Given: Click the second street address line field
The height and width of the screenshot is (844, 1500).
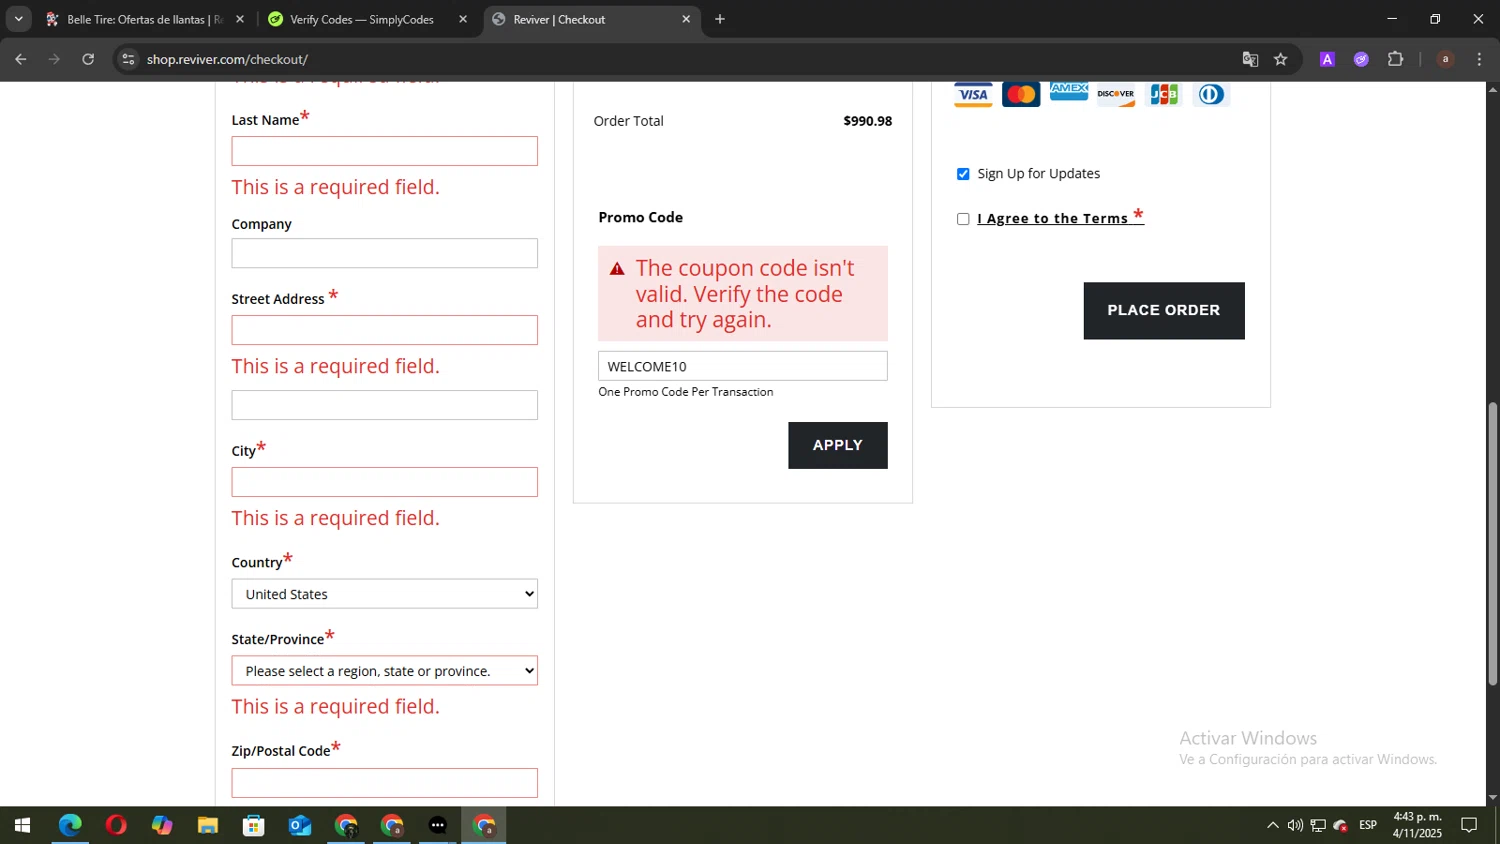Looking at the screenshot, I should click(x=385, y=405).
